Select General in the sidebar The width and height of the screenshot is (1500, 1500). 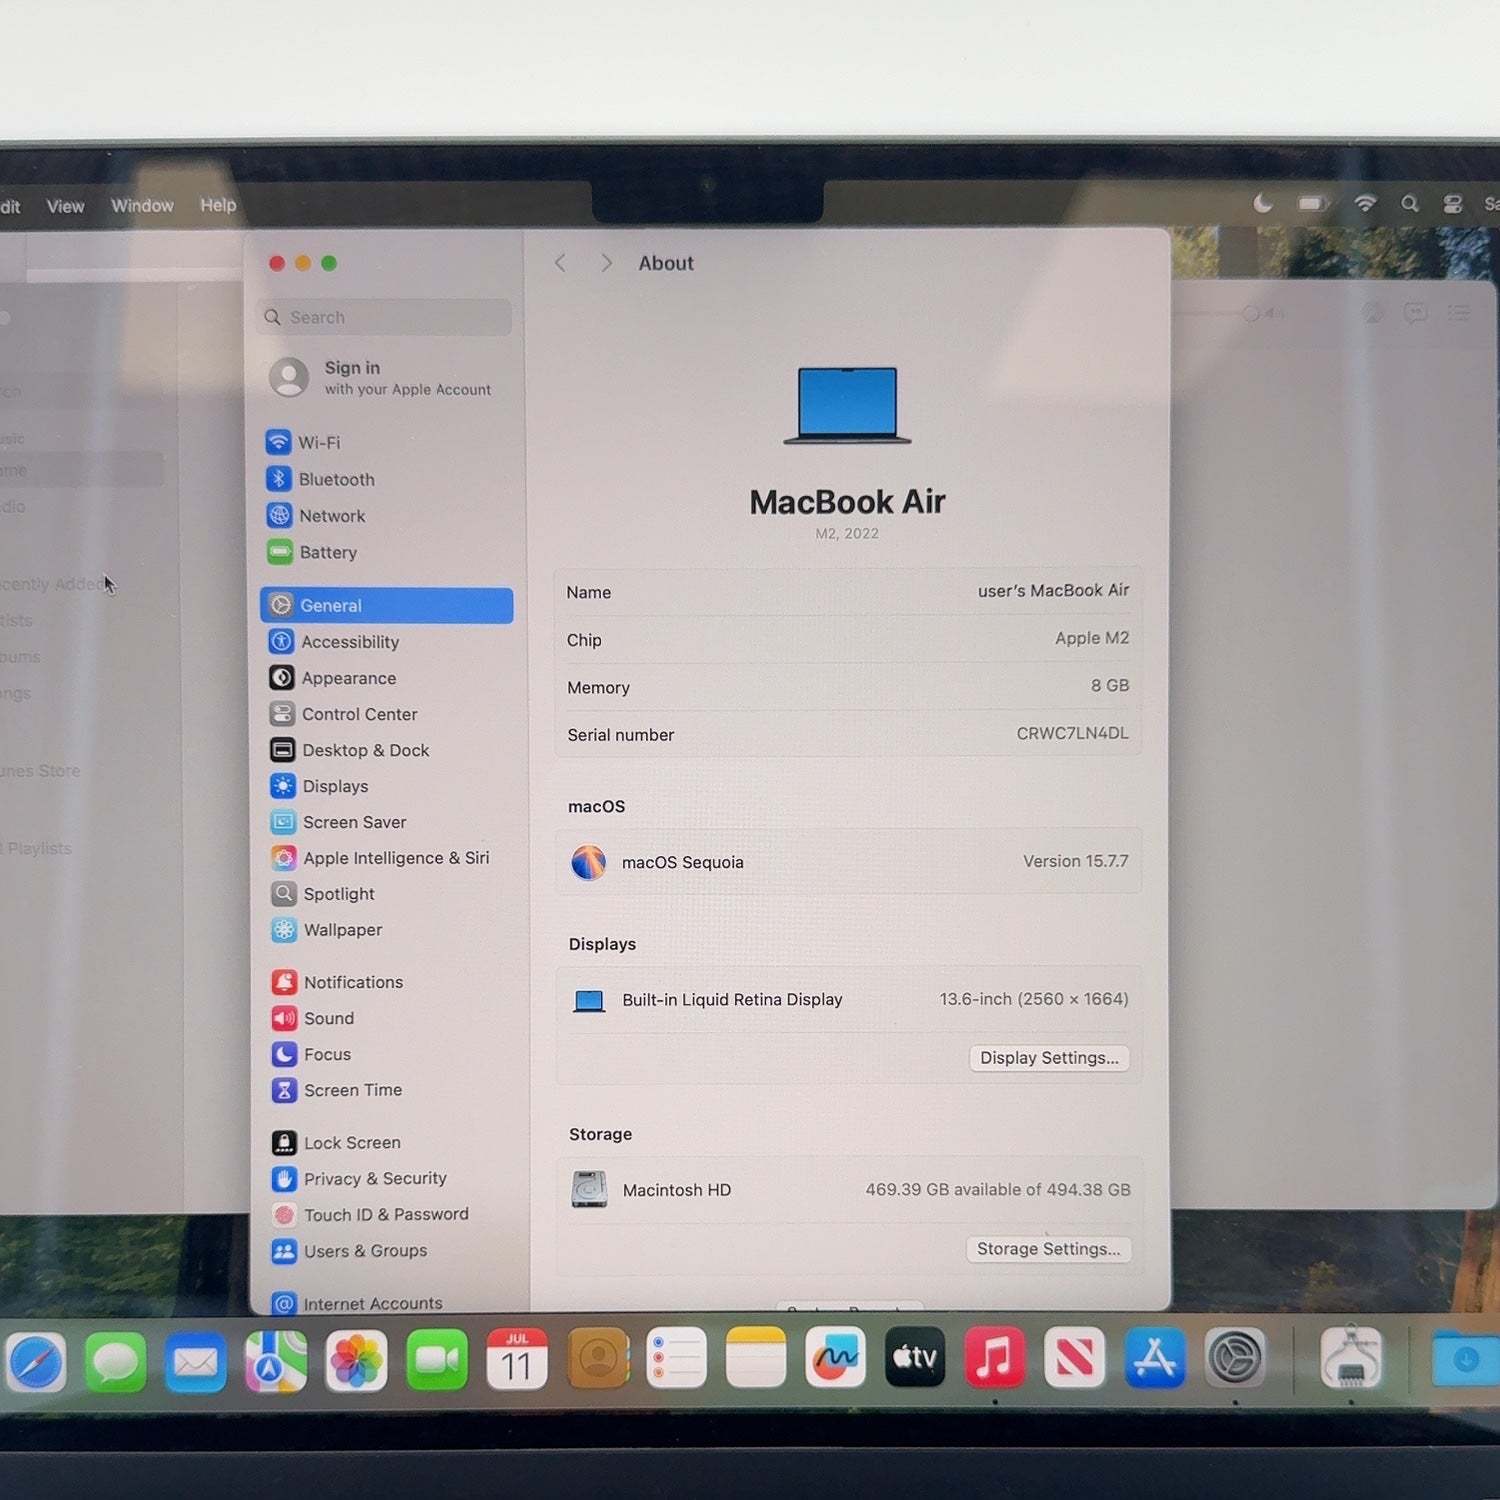click(386, 605)
